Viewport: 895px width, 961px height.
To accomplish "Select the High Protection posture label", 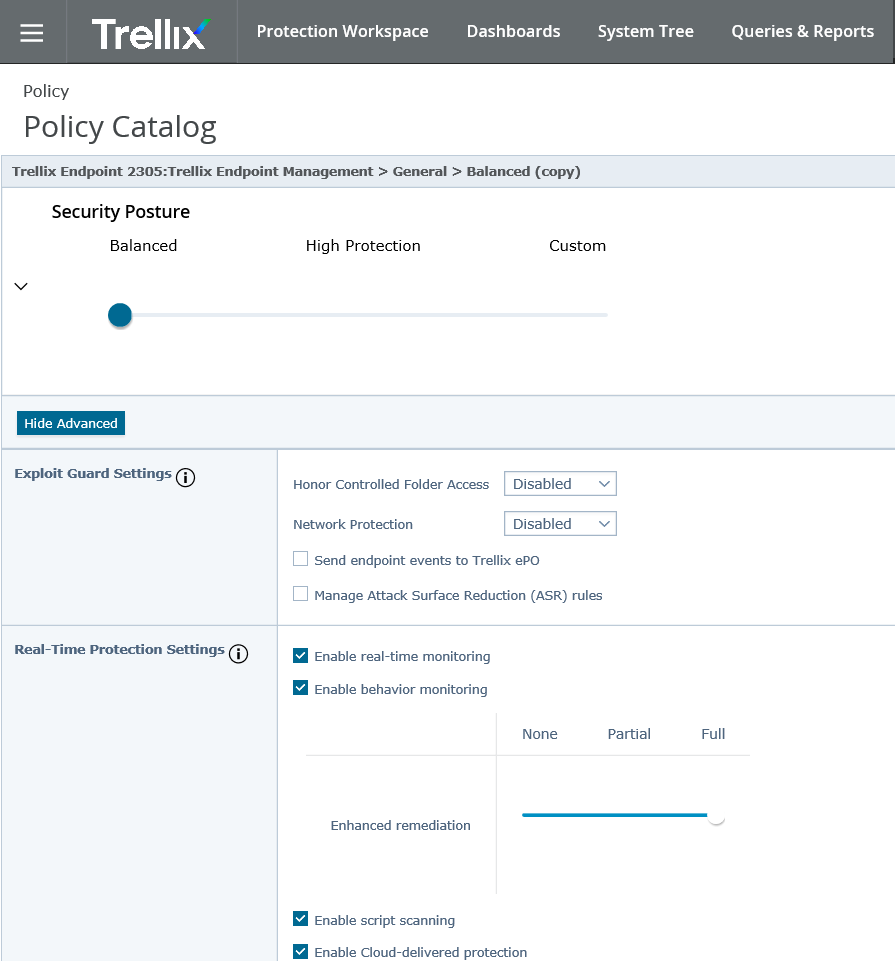I will click(363, 246).
